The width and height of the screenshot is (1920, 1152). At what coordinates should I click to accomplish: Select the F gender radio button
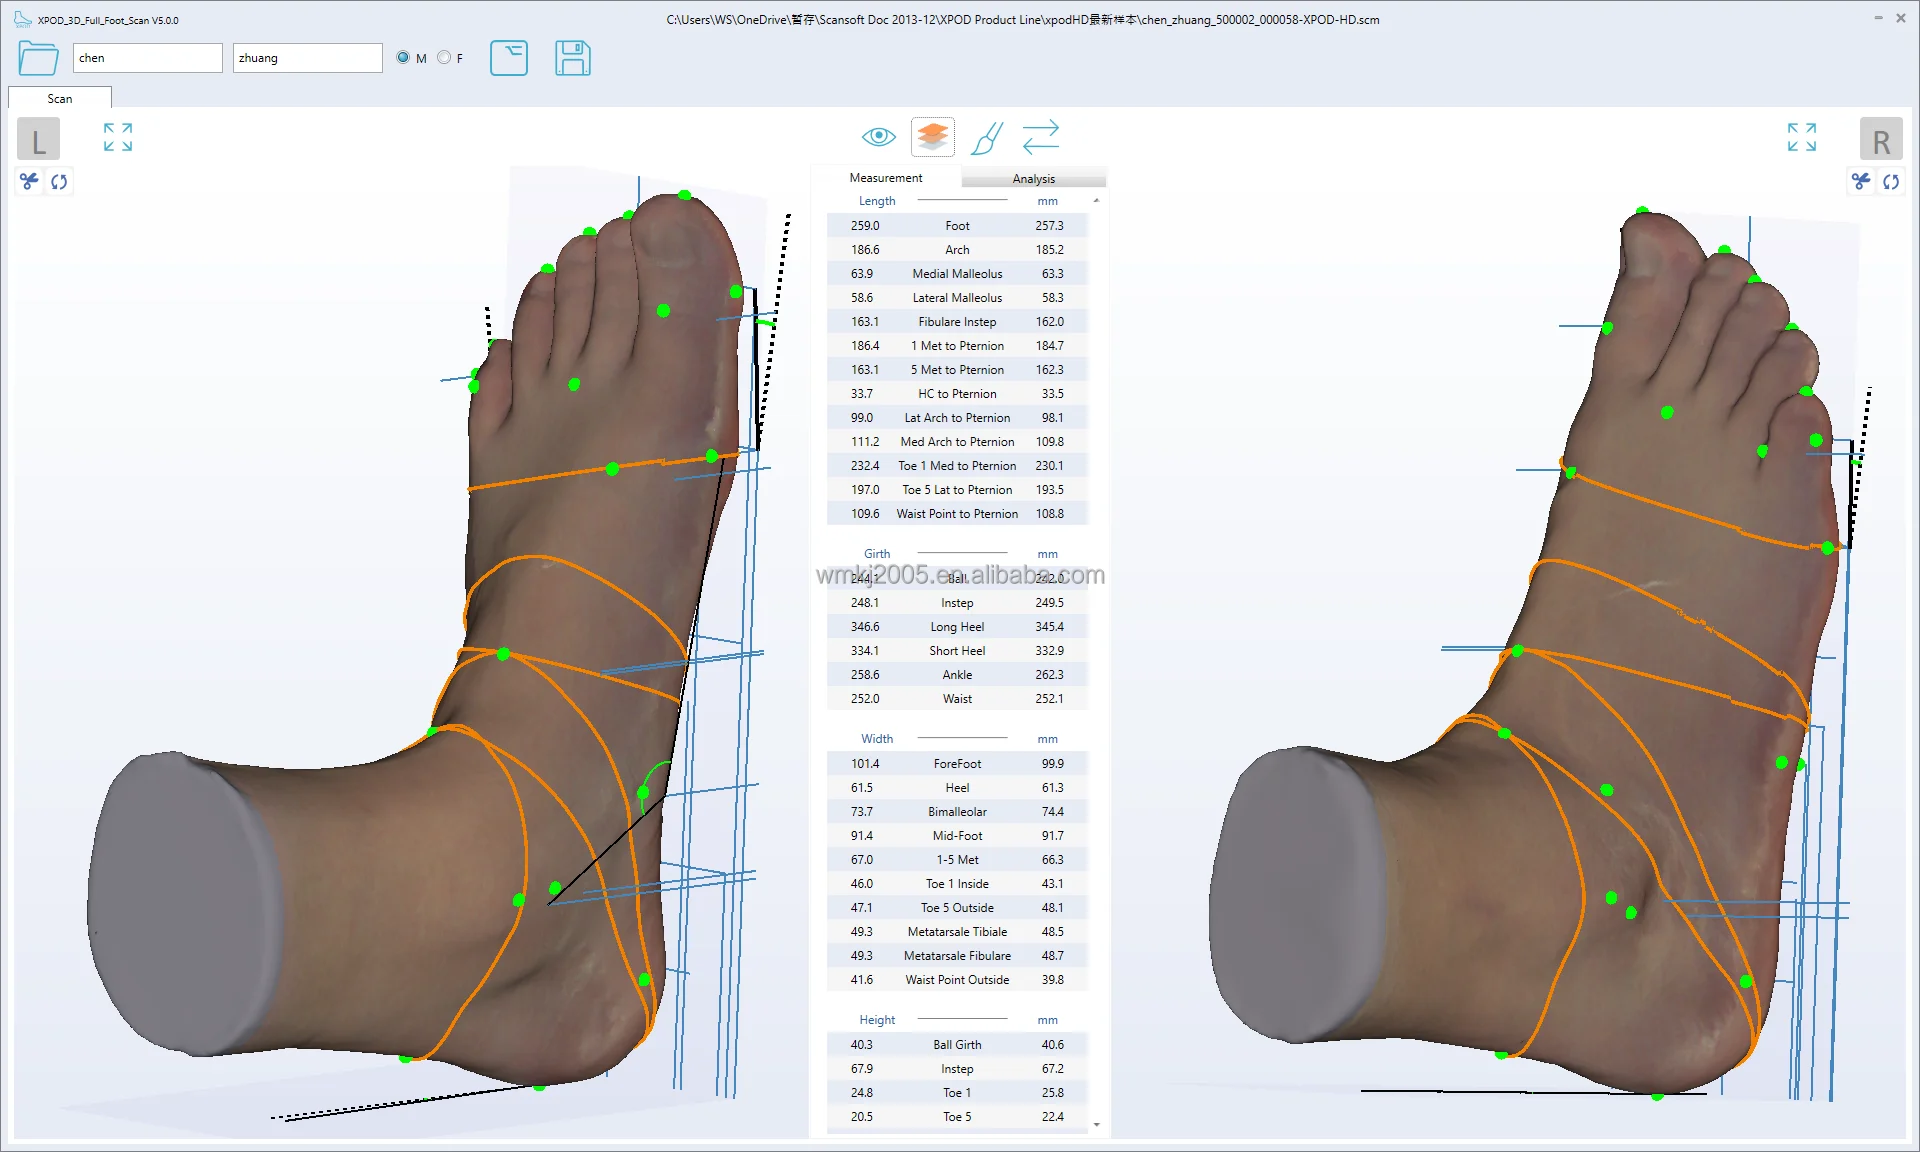click(x=443, y=57)
